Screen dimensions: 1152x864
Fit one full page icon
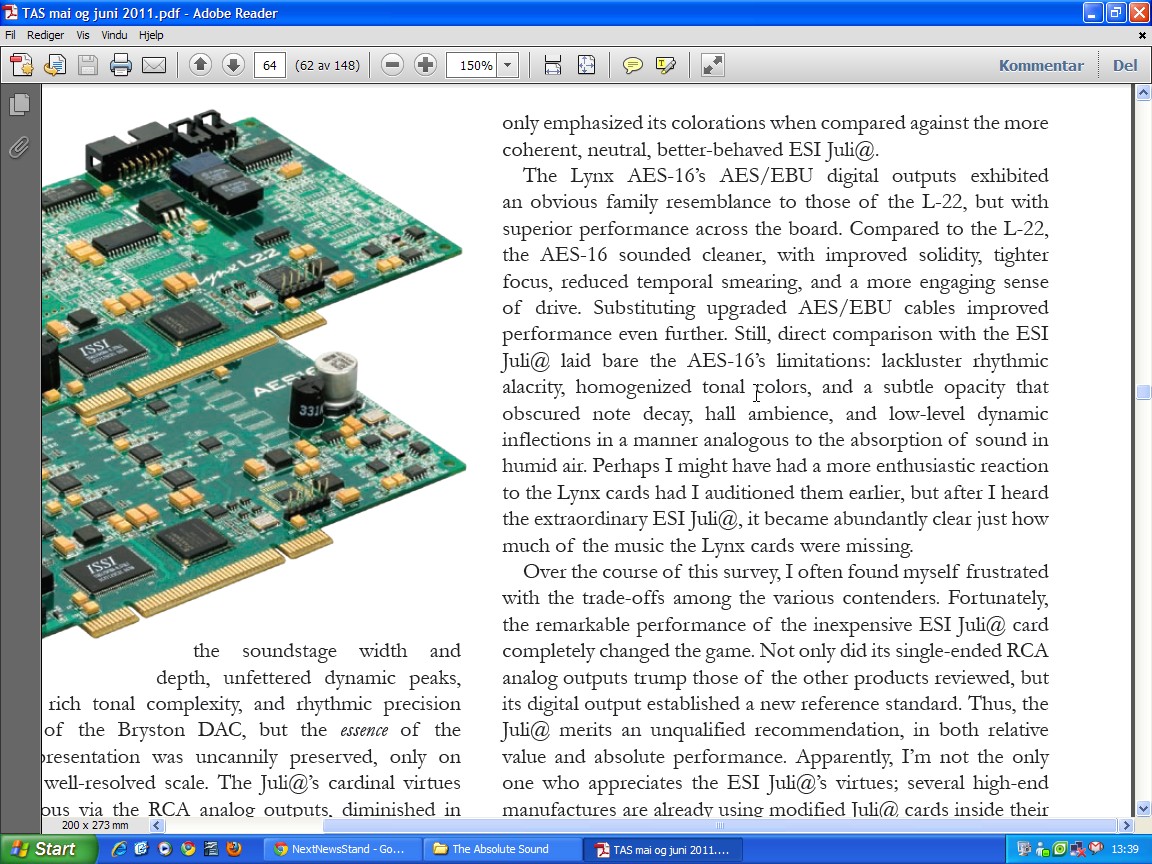click(x=586, y=65)
